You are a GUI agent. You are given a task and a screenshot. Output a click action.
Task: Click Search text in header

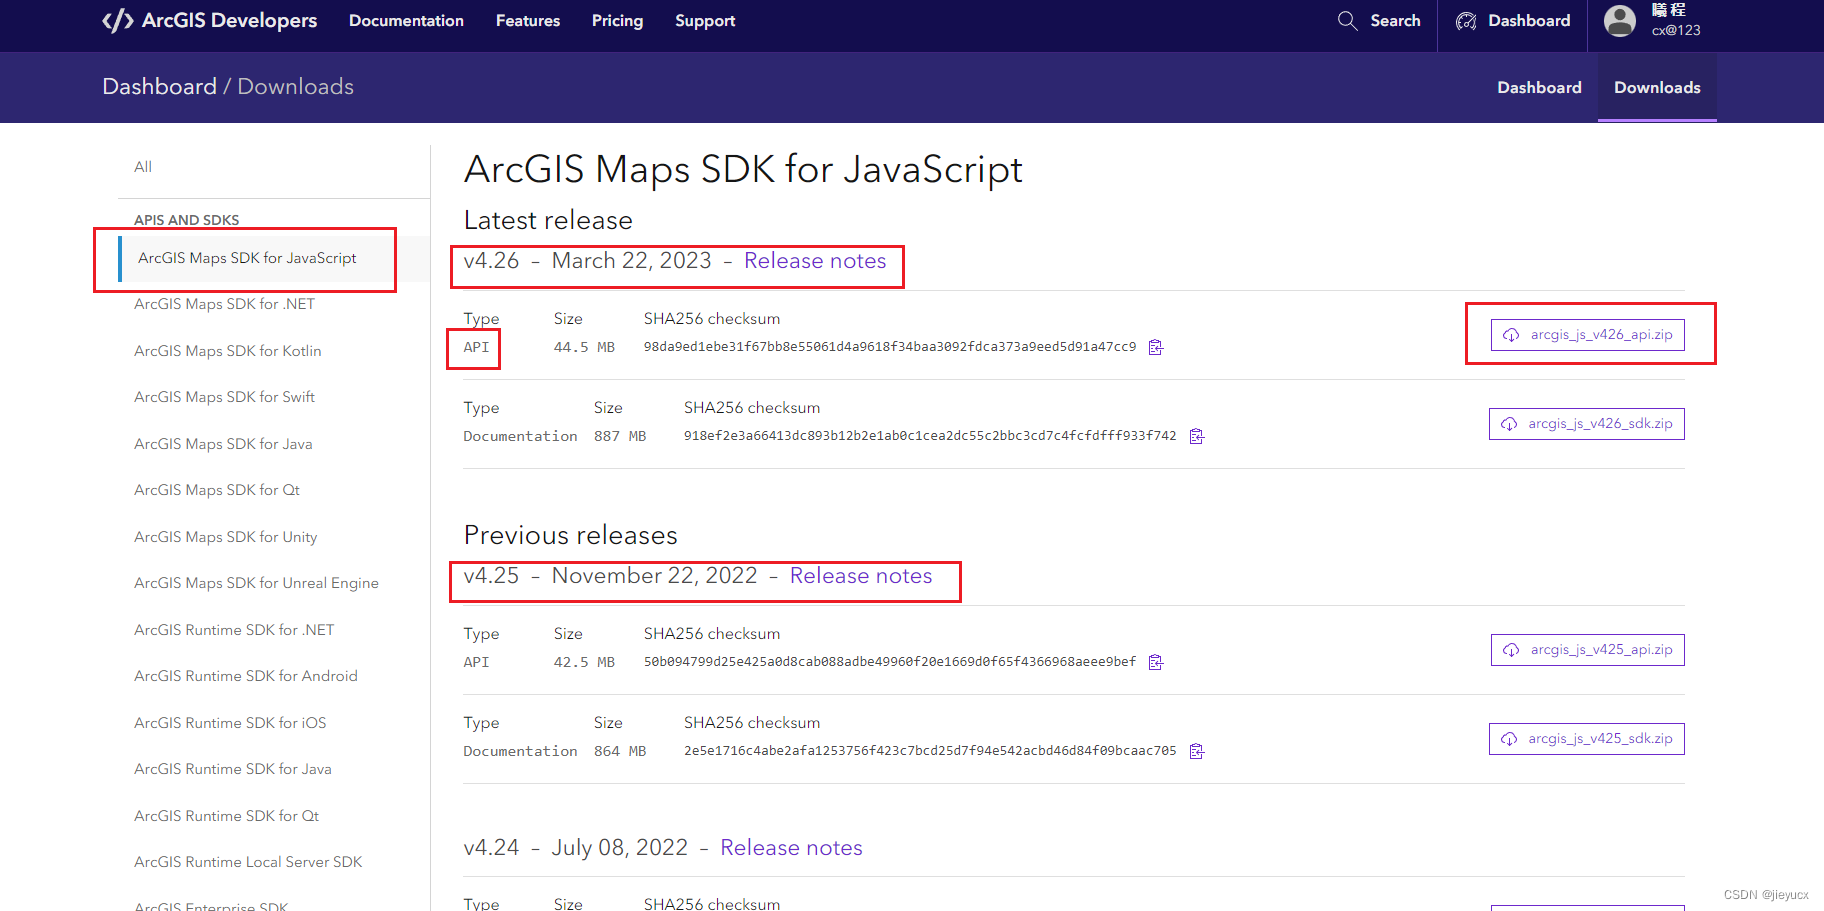click(1395, 21)
